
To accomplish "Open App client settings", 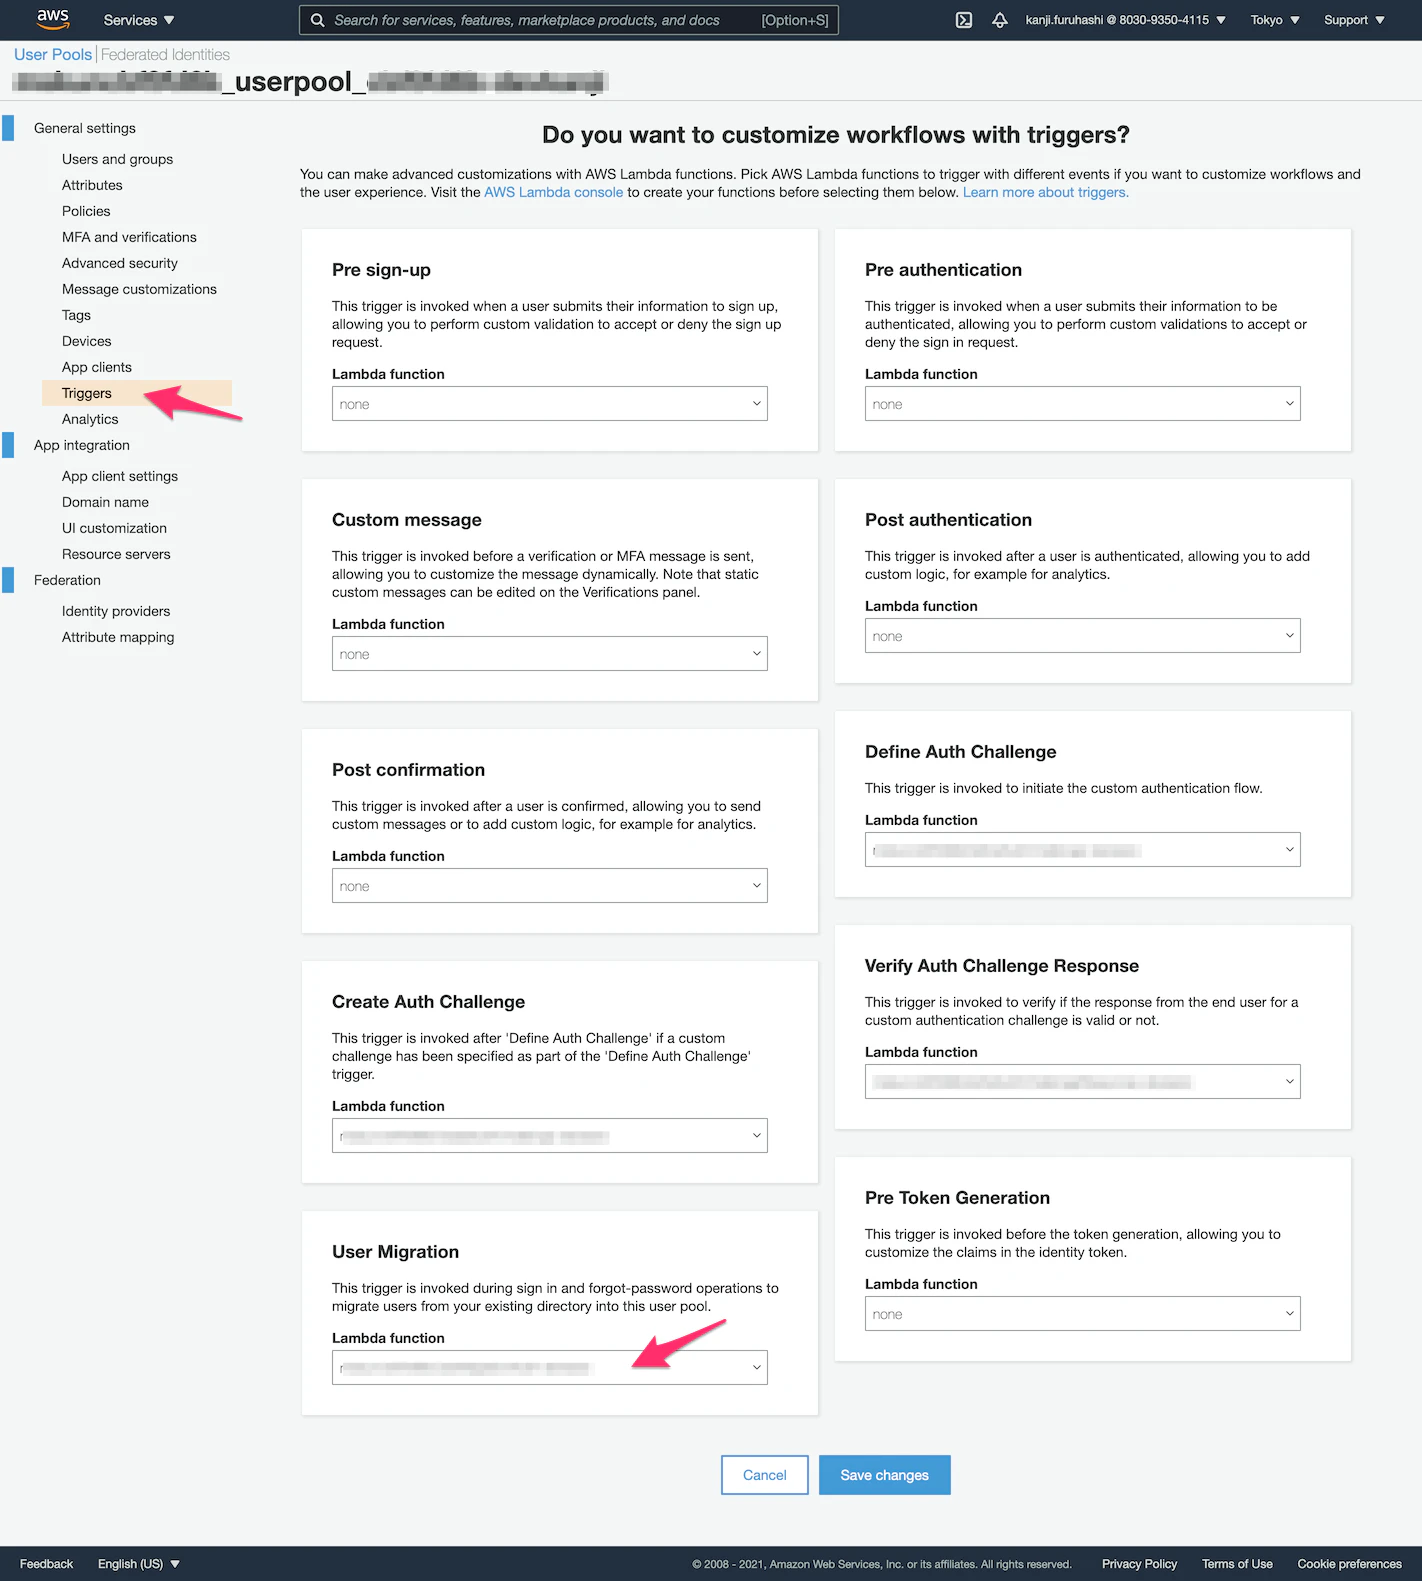I will (x=120, y=476).
